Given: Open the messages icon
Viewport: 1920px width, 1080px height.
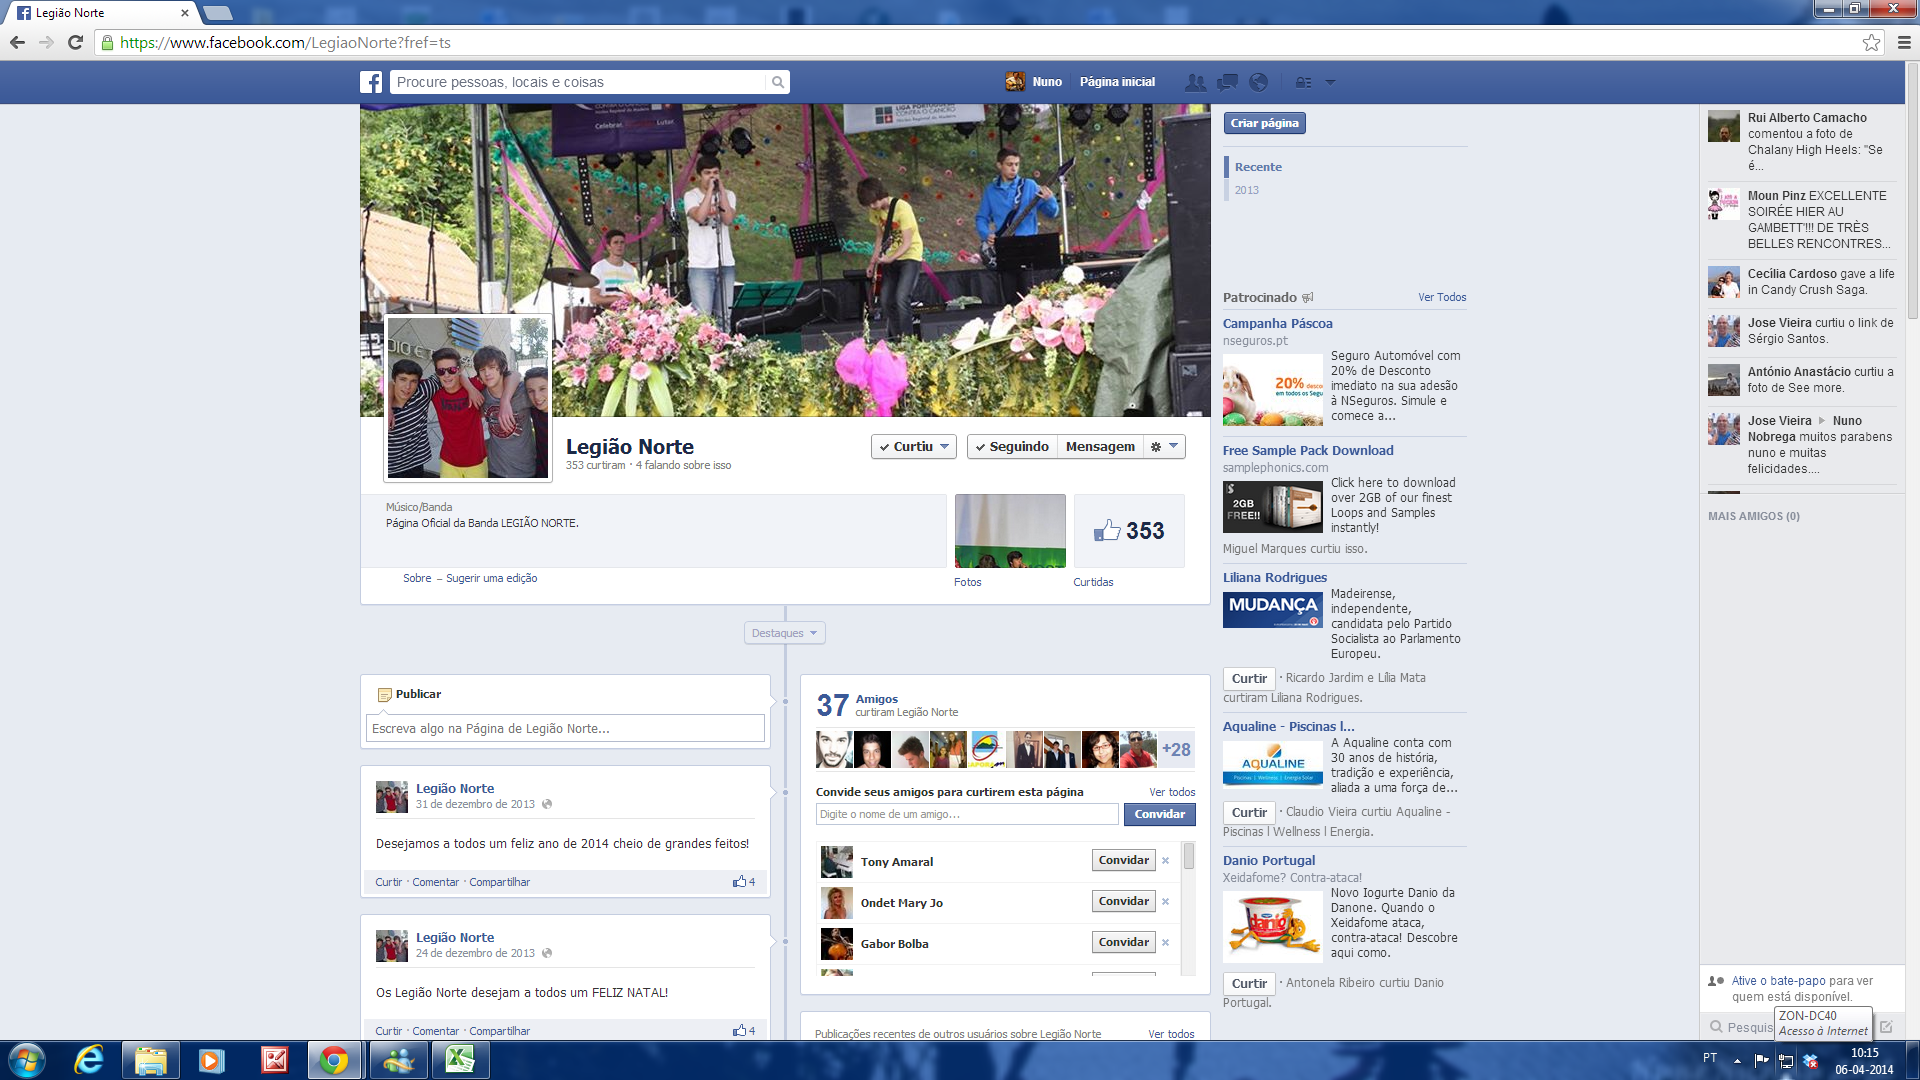Looking at the screenshot, I should [1227, 82].
